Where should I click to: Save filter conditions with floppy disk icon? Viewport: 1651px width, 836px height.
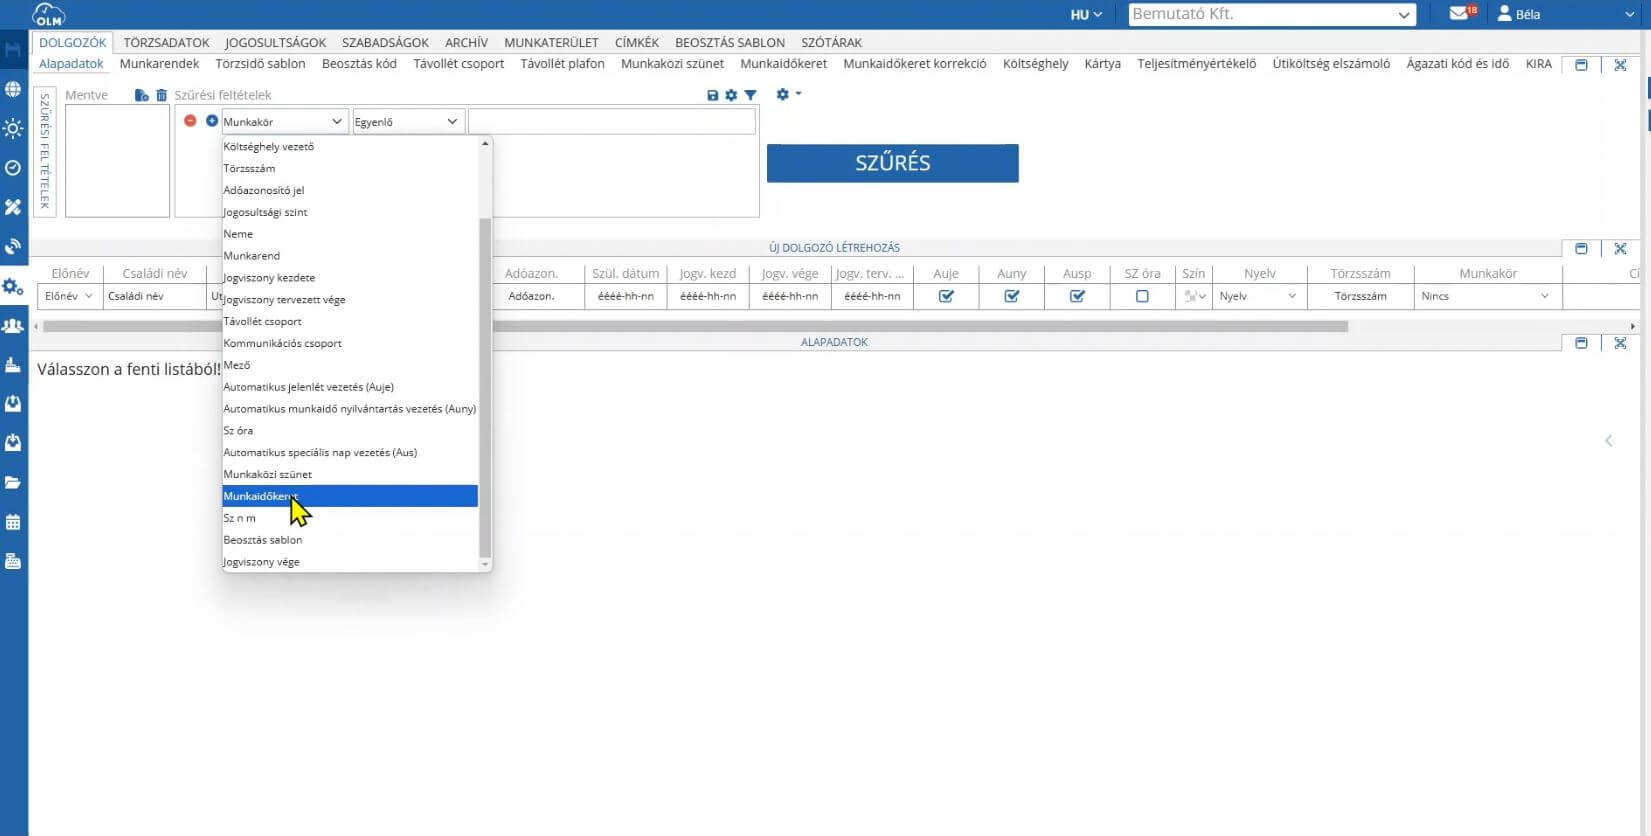(712, 95)
